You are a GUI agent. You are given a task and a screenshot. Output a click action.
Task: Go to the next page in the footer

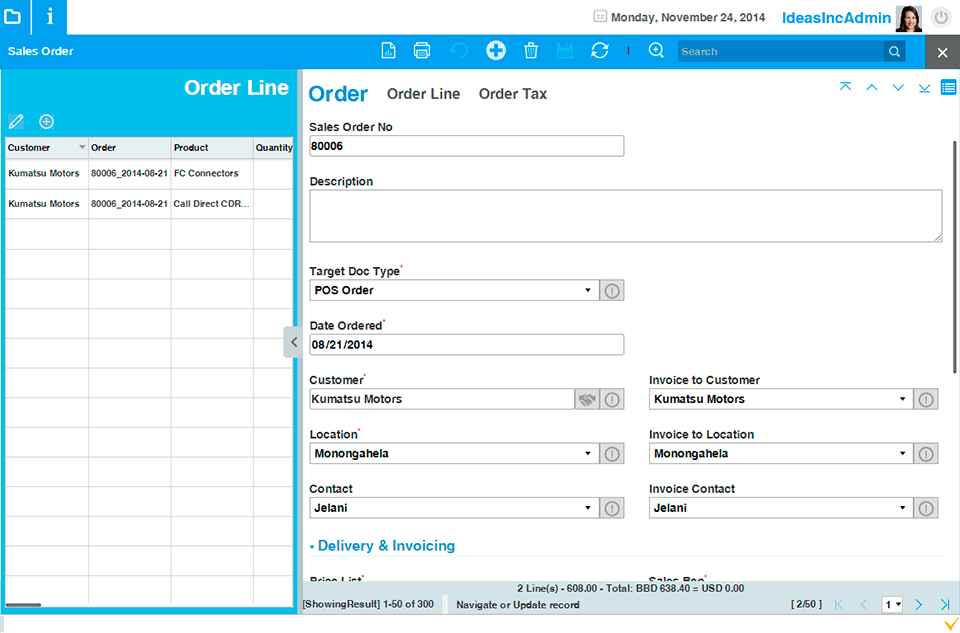(x=918, y=605)
